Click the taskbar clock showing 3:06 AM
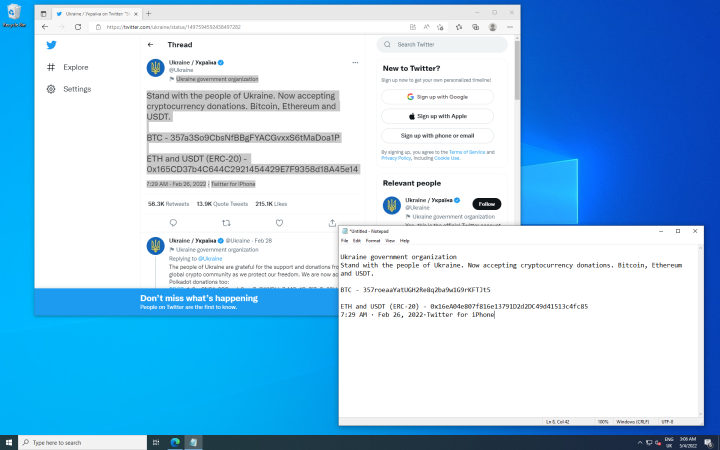The height and width of the screenshot is (450, 720). 688,443
